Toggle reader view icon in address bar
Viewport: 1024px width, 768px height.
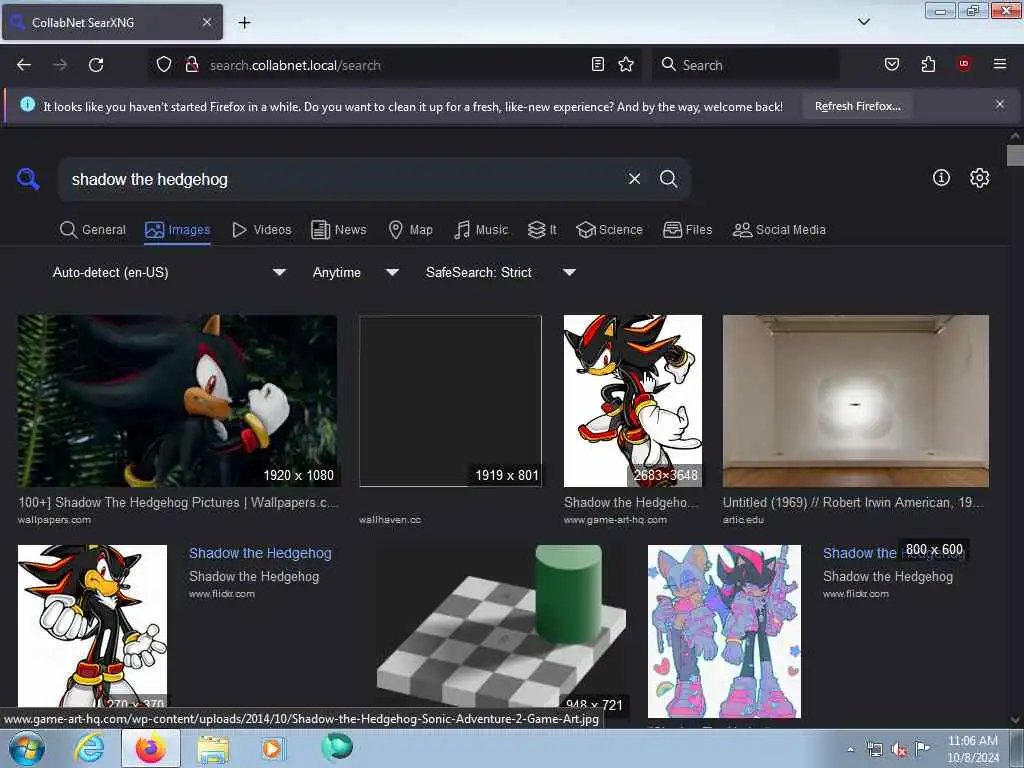(597, 64)
